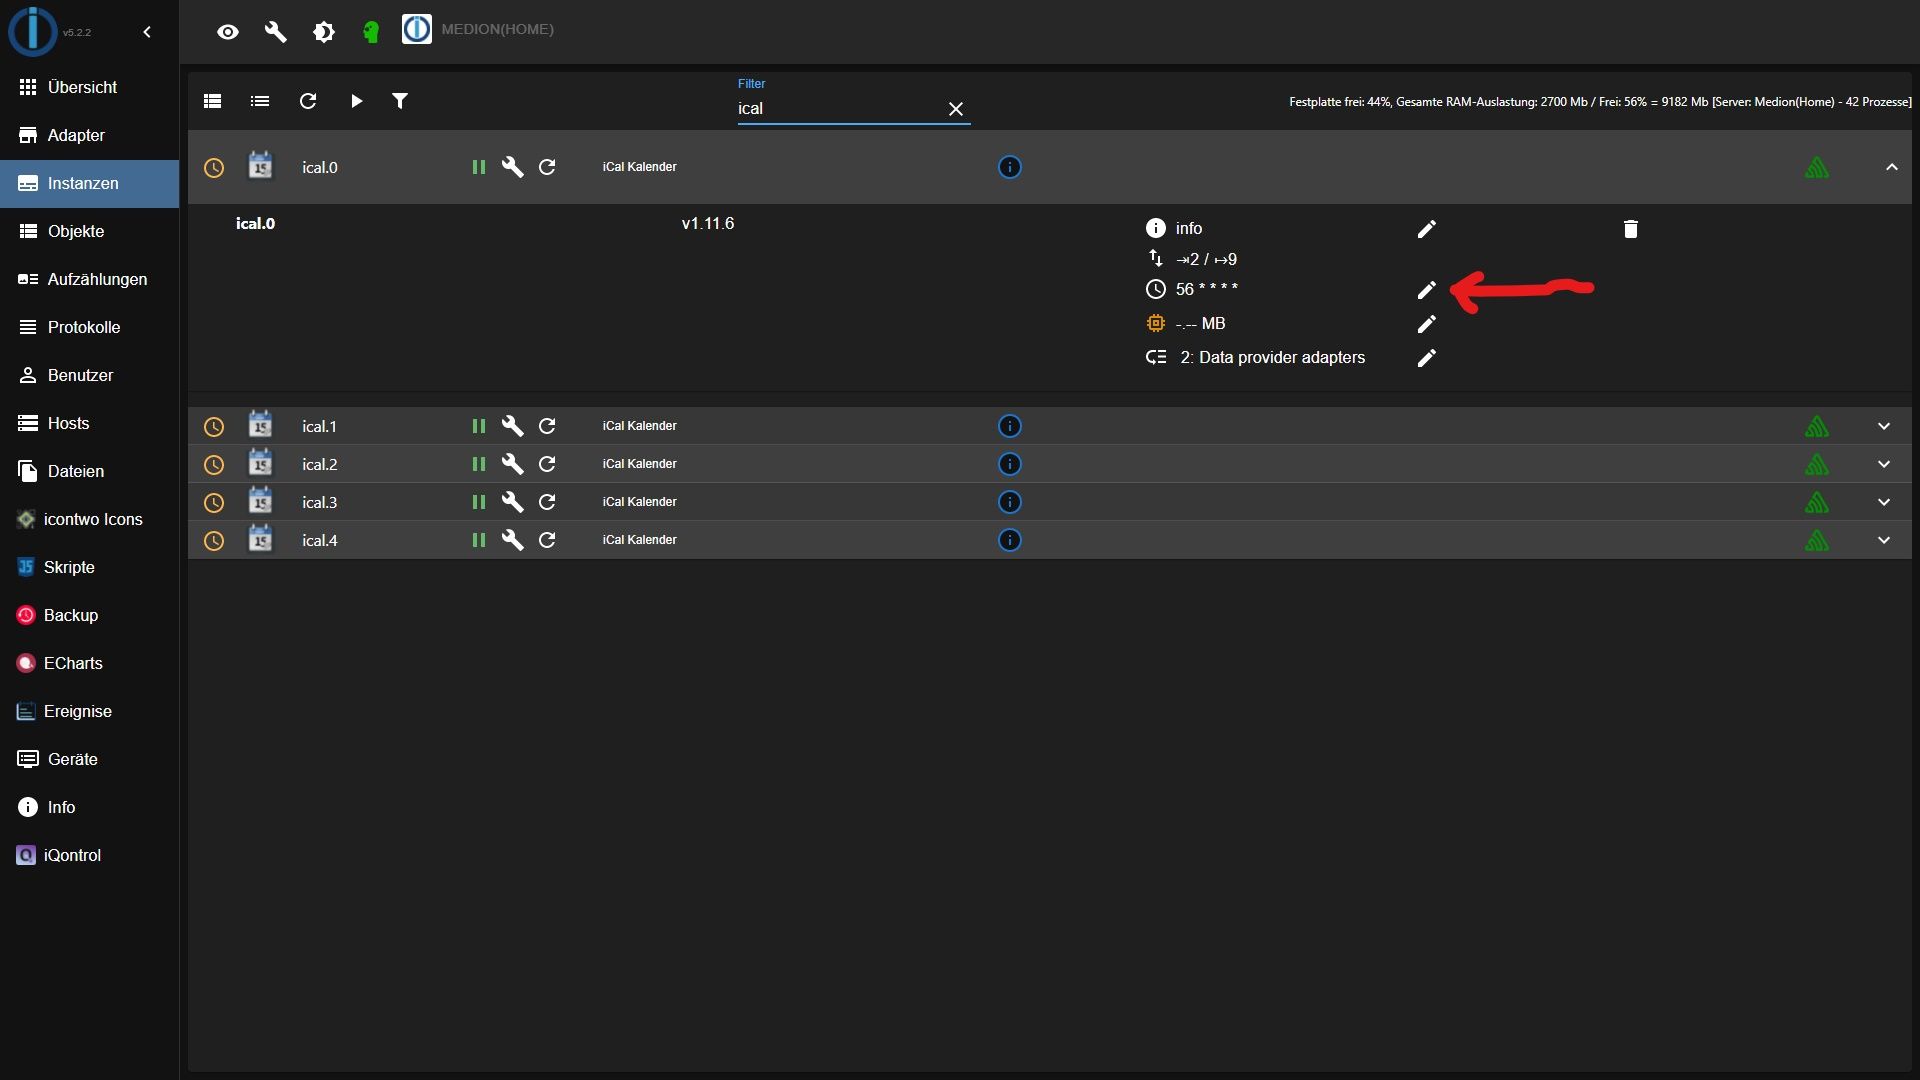Pause the ical.1 instance
Viewport: 1920px width, 1080px height.
pos(479,426)
